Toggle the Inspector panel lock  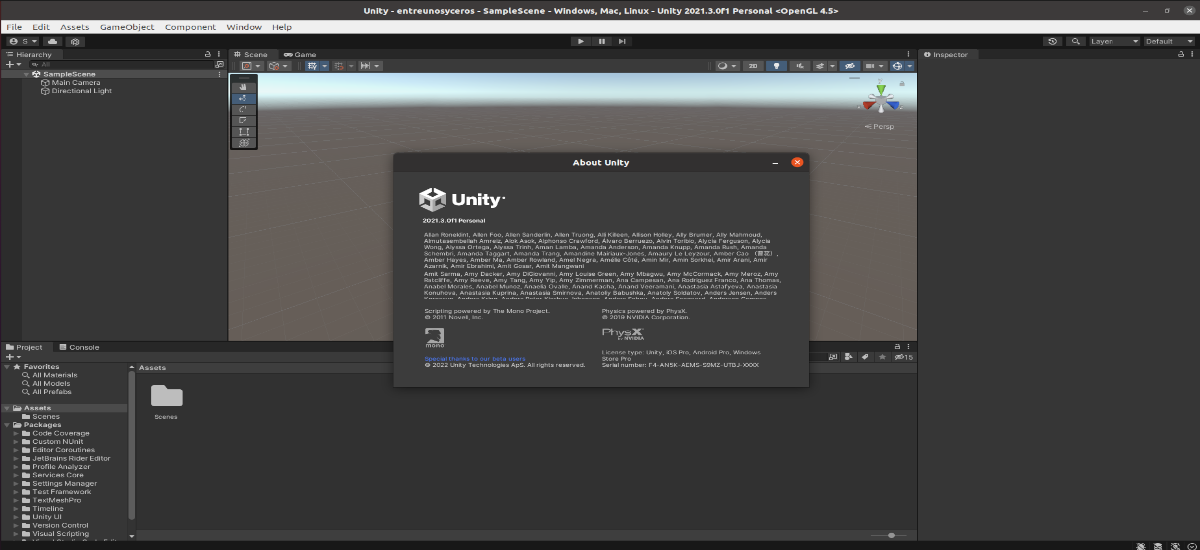tap(1180, 54)
